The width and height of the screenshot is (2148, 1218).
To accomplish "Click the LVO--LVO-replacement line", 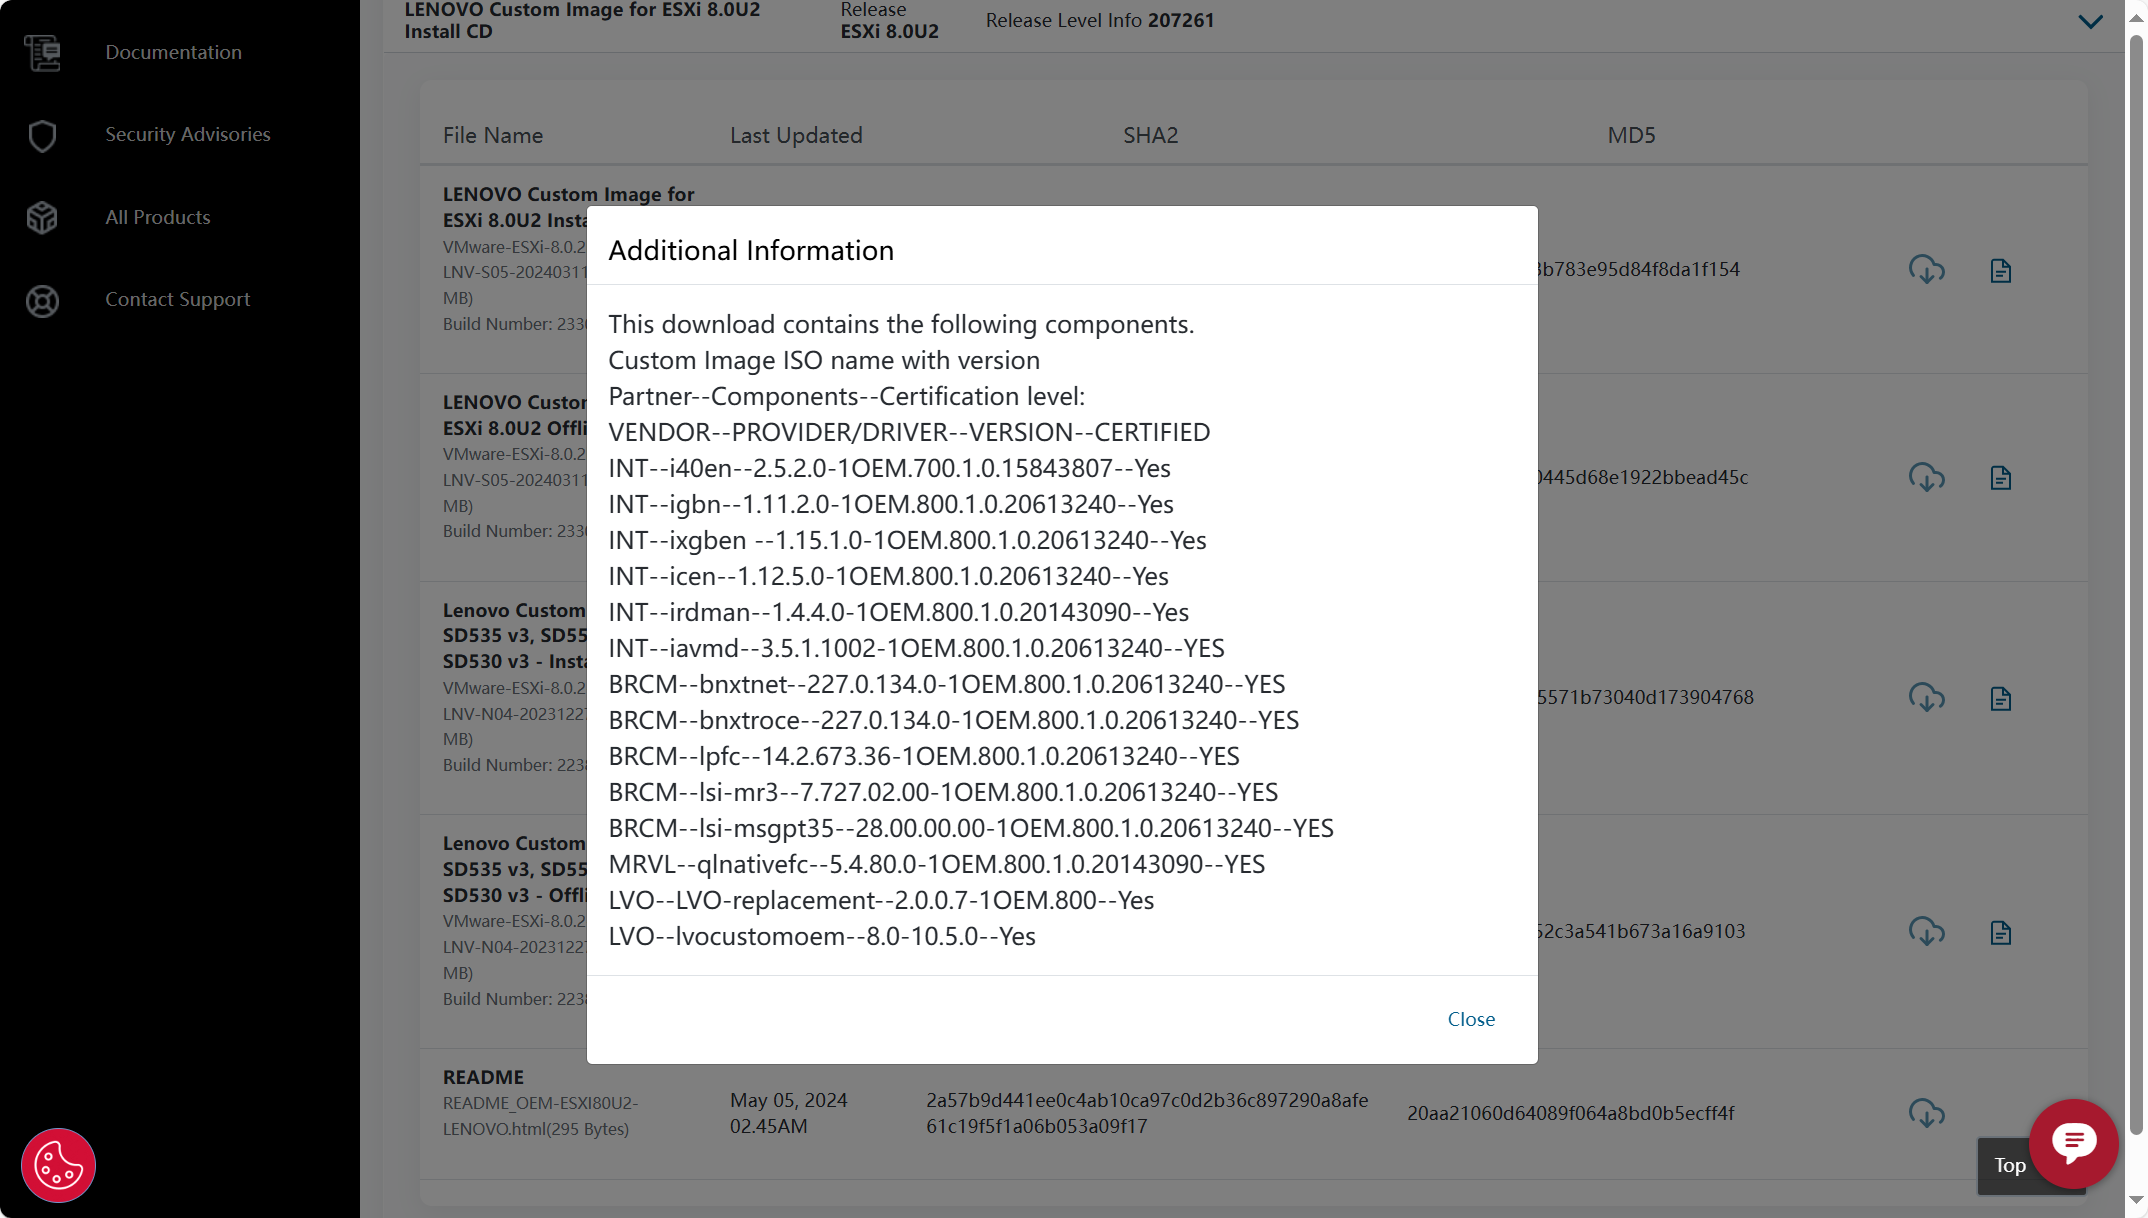I will coord(881,900).
